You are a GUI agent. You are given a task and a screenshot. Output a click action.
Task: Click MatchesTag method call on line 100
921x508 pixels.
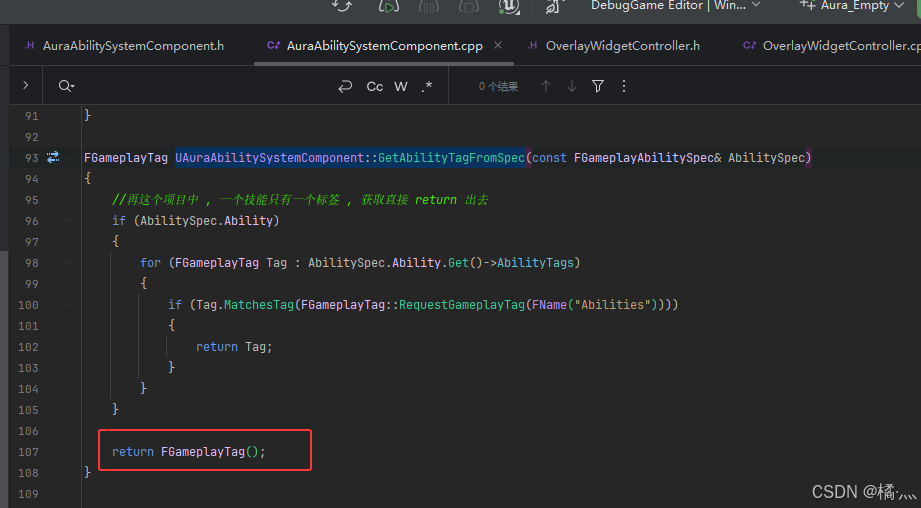pos(258,305)
